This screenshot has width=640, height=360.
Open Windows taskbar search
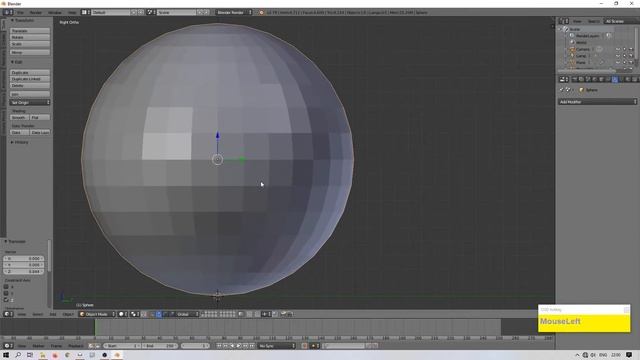click(18, 355)
